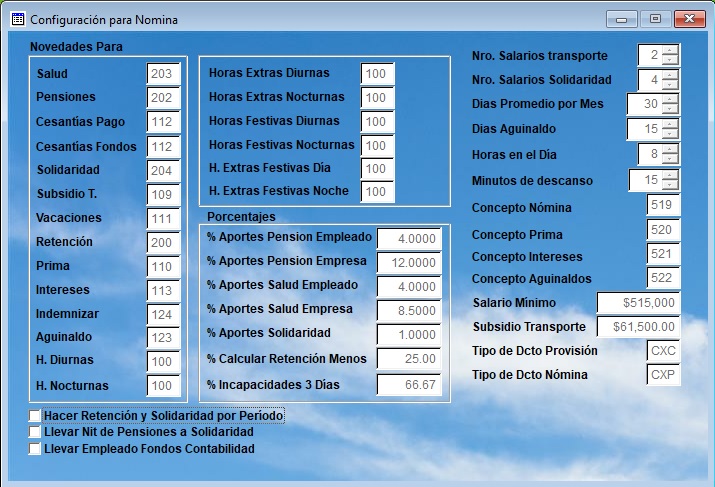Viewport: 715px width, 487px height.
Task: Click % Aportes Pension Empresa field
Action: (x=409, y=263)
